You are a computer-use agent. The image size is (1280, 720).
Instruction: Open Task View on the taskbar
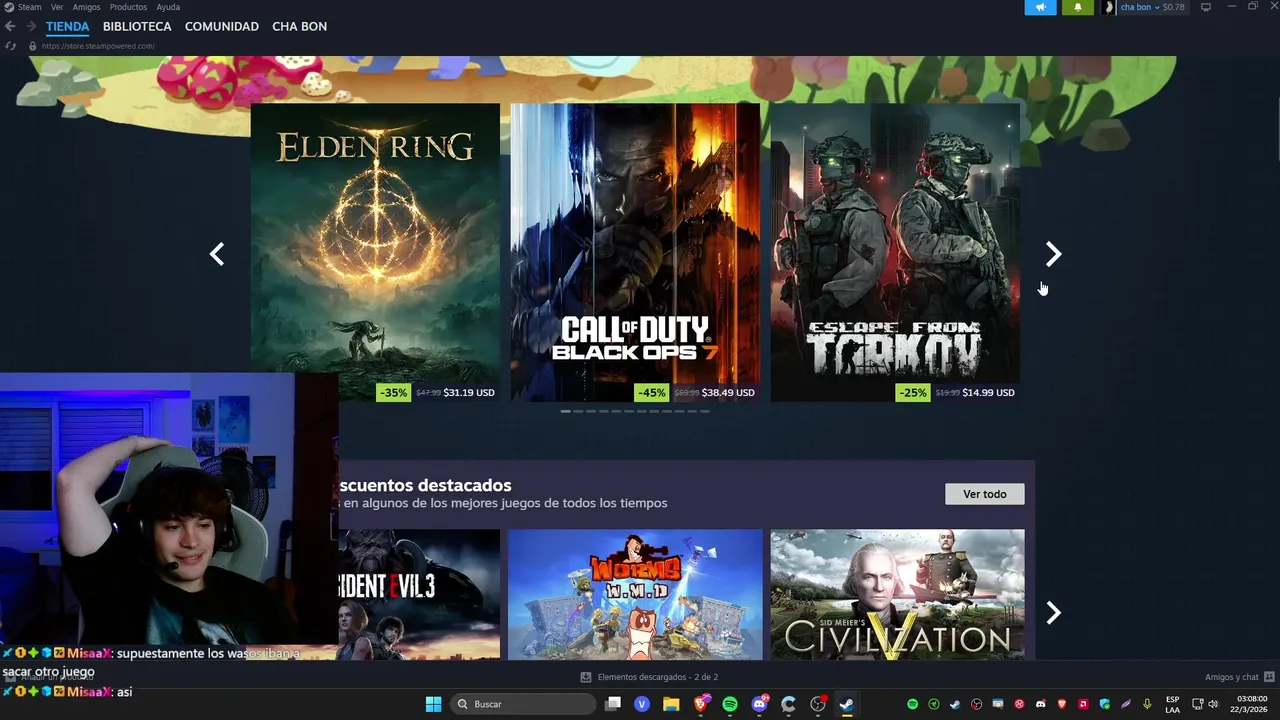pyautogui.click(x=613, y=704)
